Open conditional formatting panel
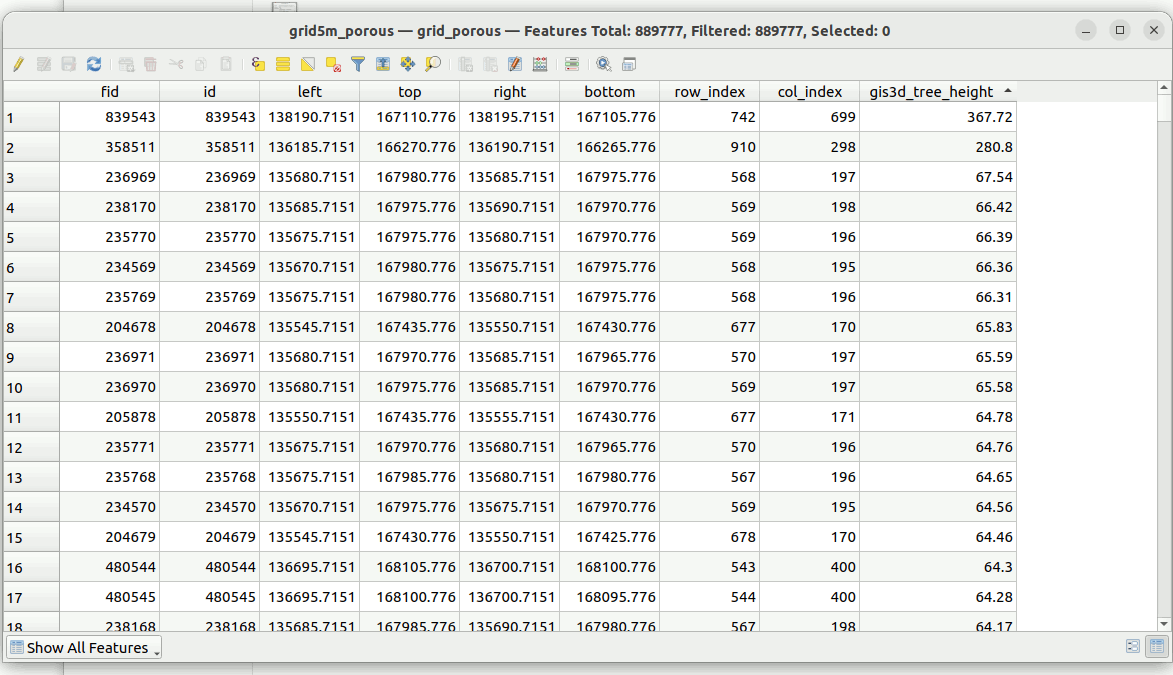 click(572, 64)
